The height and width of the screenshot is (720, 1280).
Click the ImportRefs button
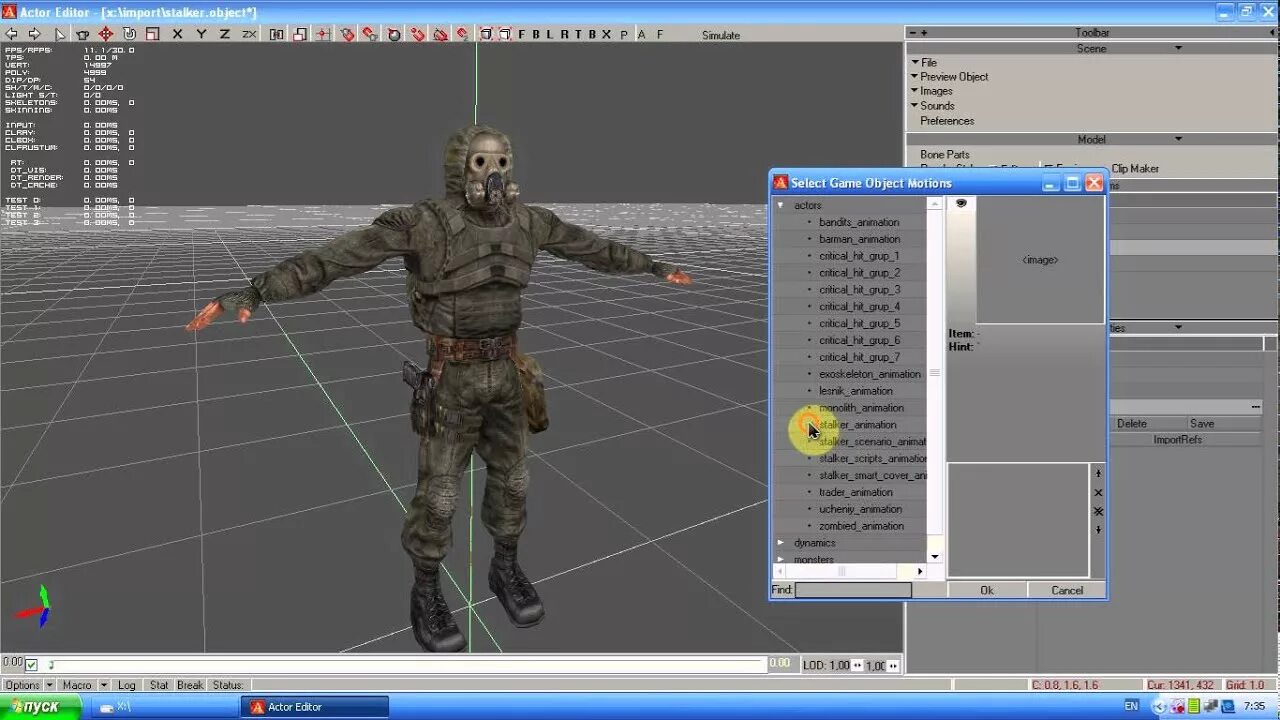tap(1178, 439)
